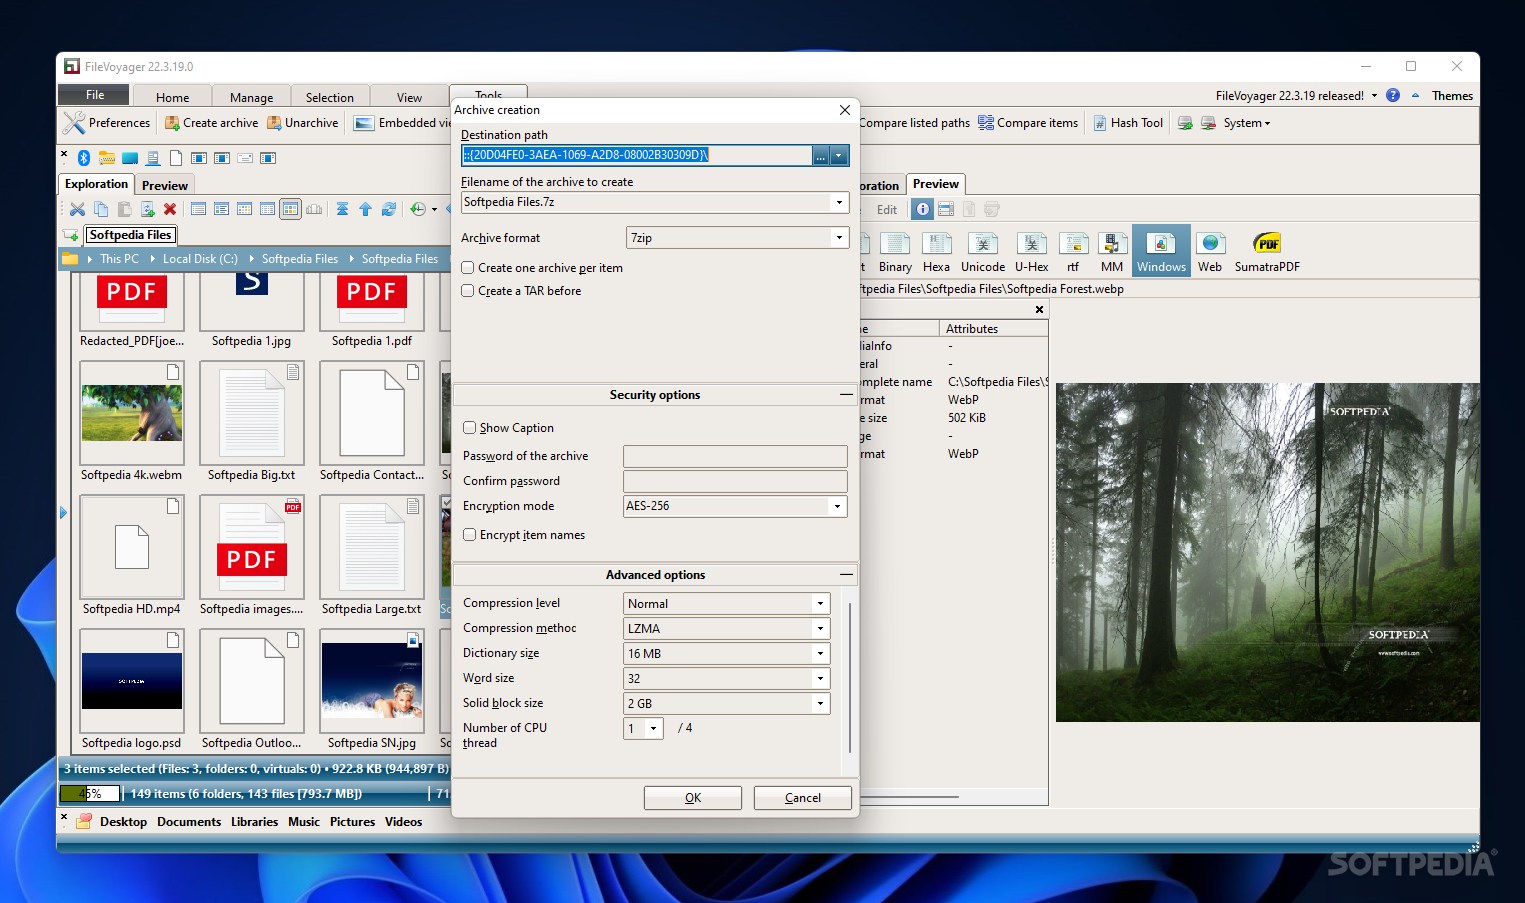Open the Bluetooth icon in the quick toolbar
Screen dimensions: 1525x903
(84, 158)
